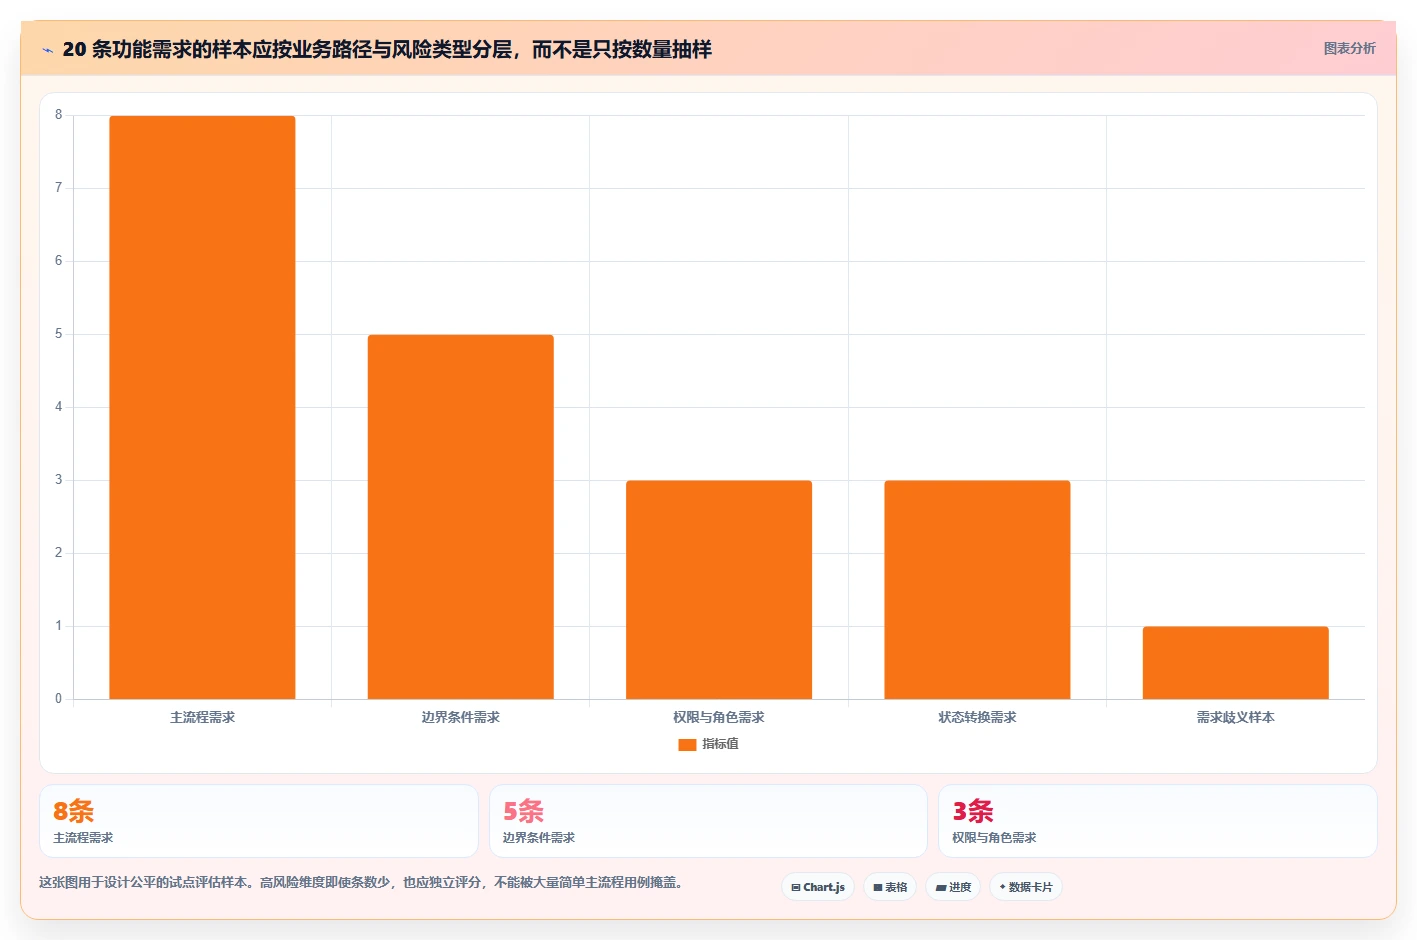Image resolution: width=1417 pixels, height=940 pixels.
Task: Click the 8条 stat card value
Action: pyautogui.click(x=73, y=811)
